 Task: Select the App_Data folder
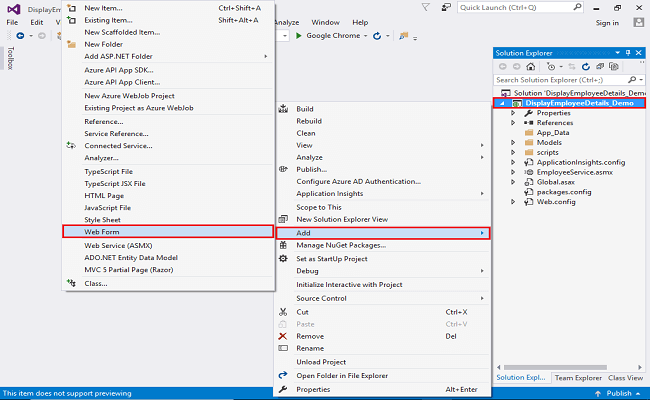click(x=553, y=133)
